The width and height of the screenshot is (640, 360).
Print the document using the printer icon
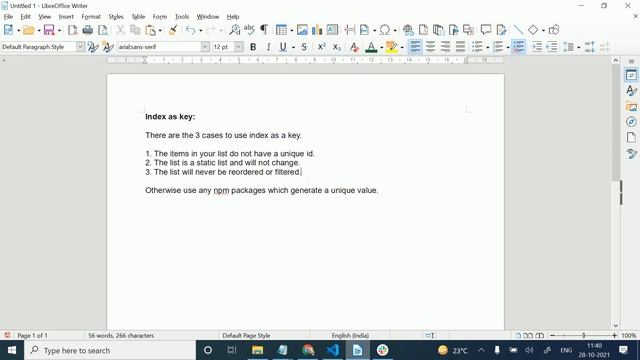(x=87, y=30)
